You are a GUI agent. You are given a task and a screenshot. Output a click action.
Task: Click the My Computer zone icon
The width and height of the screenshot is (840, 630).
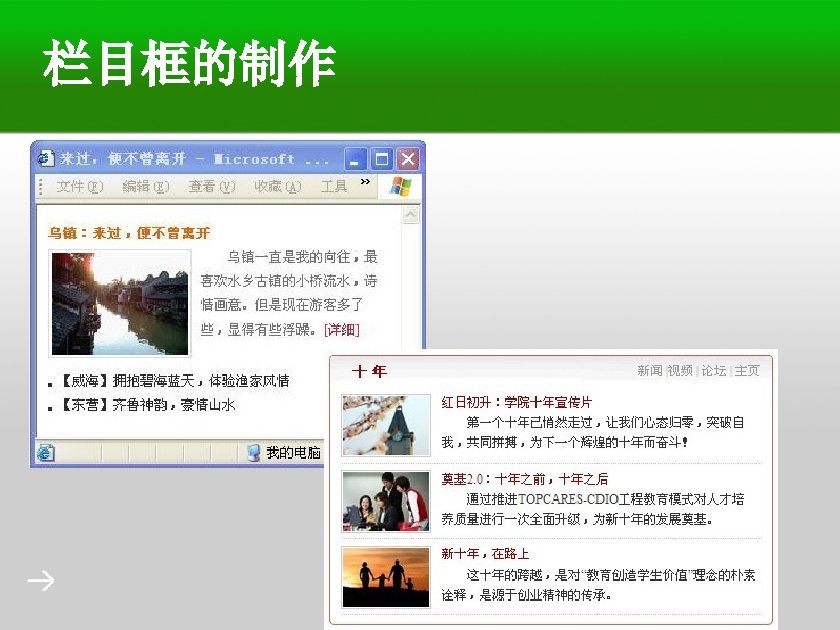click(x=253, y=453)
